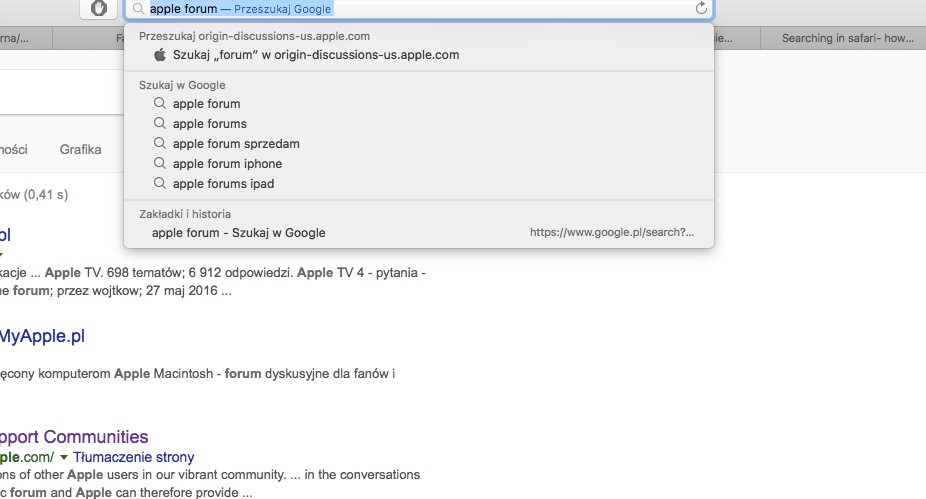Click magnifier icon beside 'apple forum iphone'

[159, 164]
